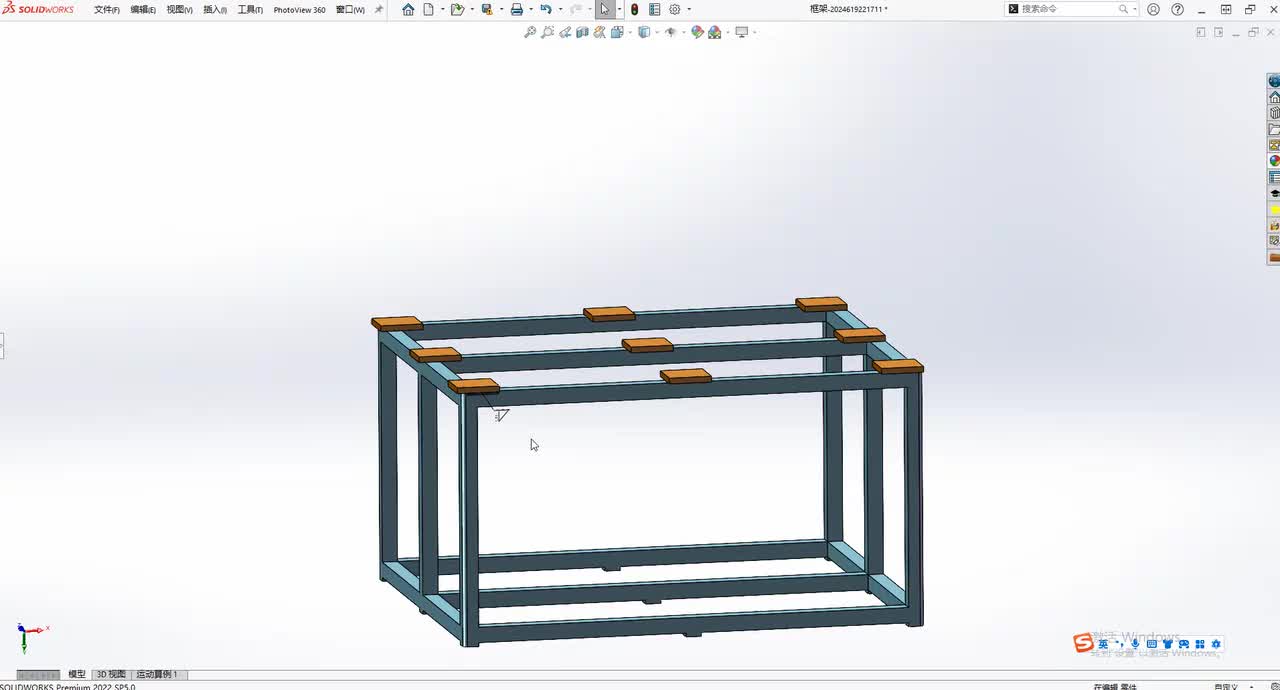
Task: Open the 窗口(W) menu
Action: click(350, 10)
